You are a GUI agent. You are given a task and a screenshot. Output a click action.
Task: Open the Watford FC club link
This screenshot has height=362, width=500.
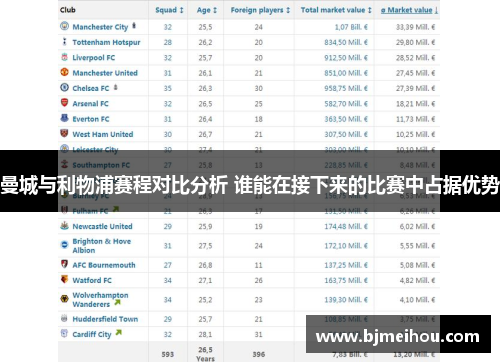point(92,280)
